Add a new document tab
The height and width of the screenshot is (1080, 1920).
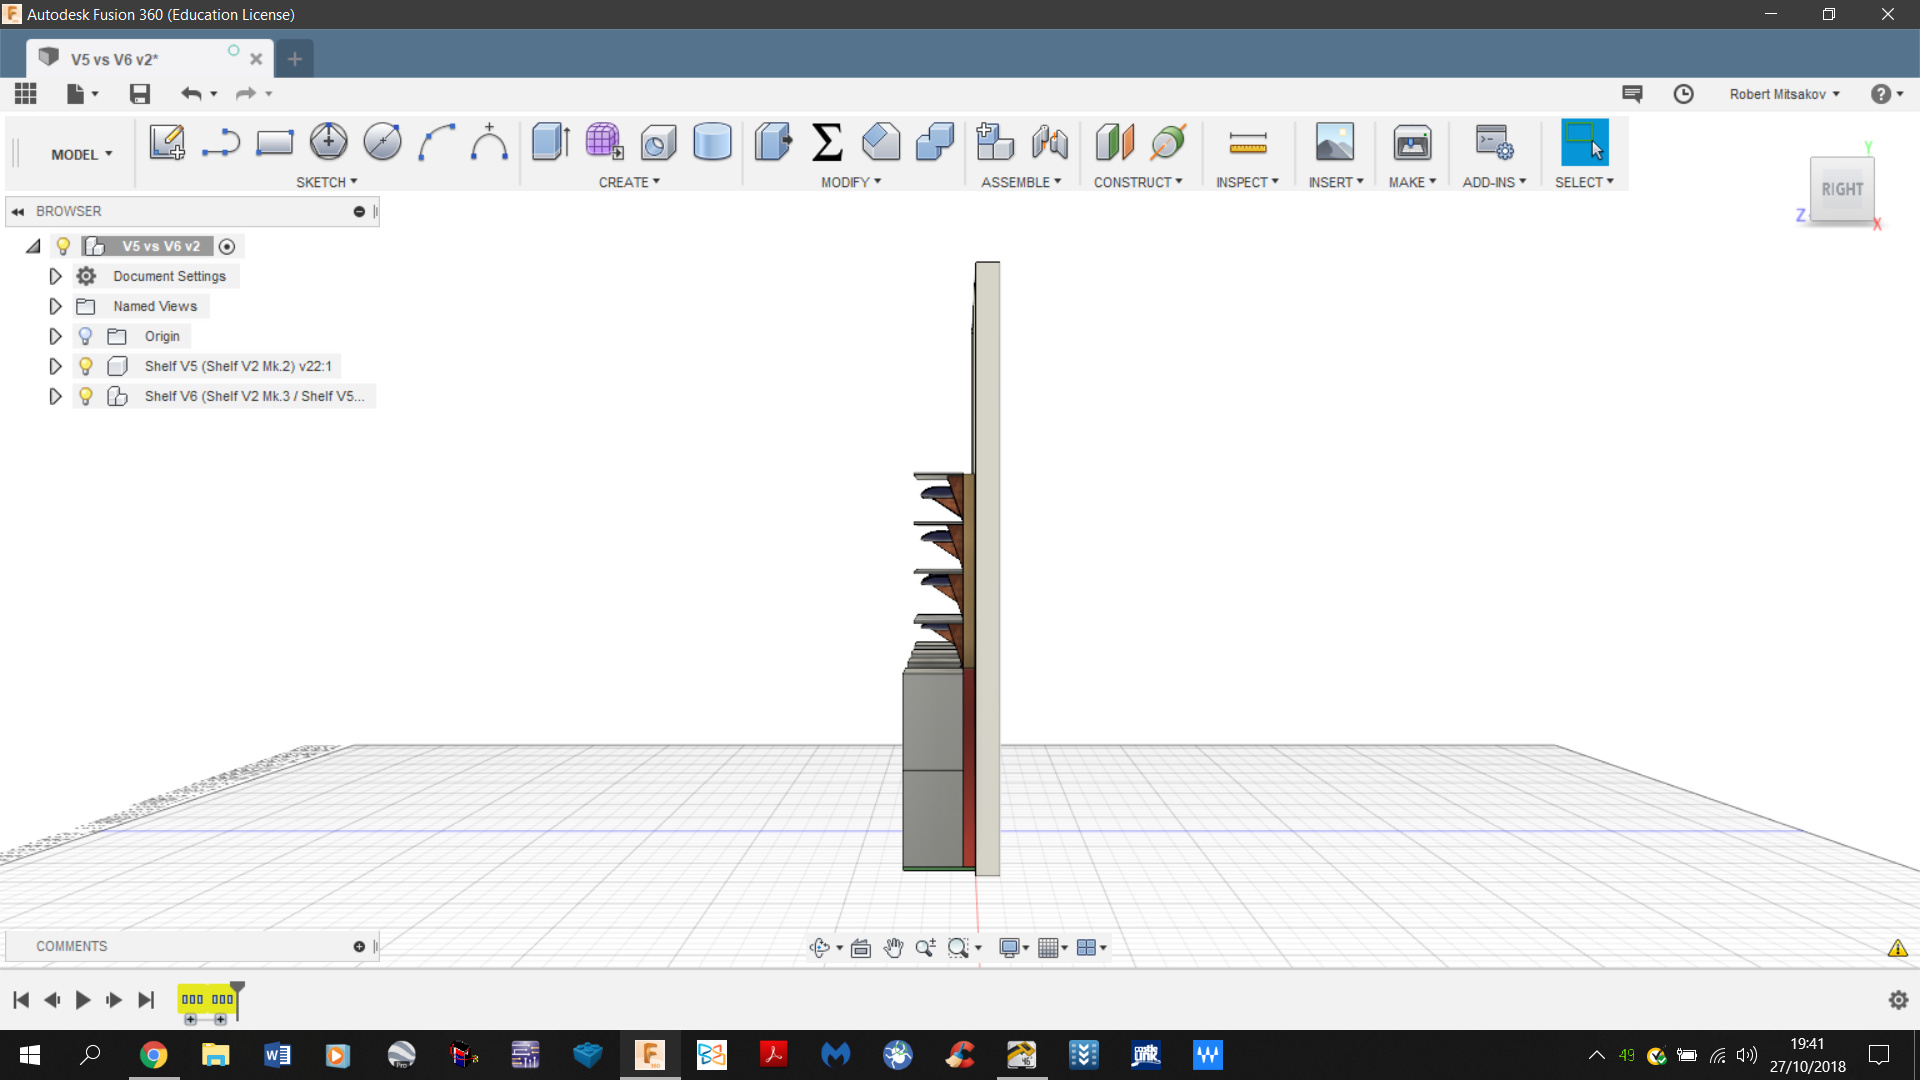point(295,59)
